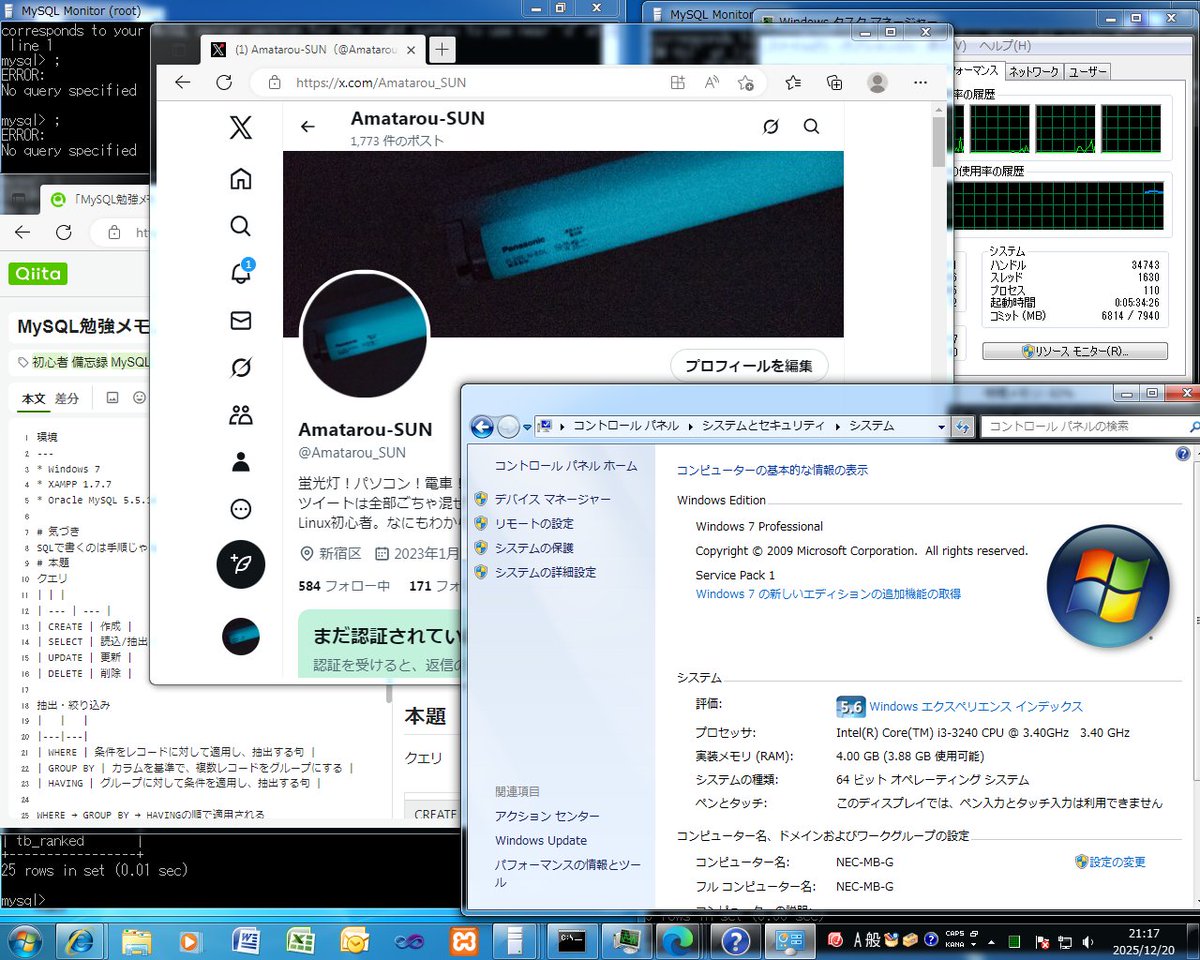Viewport: 1200px width, 960px height.
Task: Click 設定の変更 link
Action: [1117, 861]
